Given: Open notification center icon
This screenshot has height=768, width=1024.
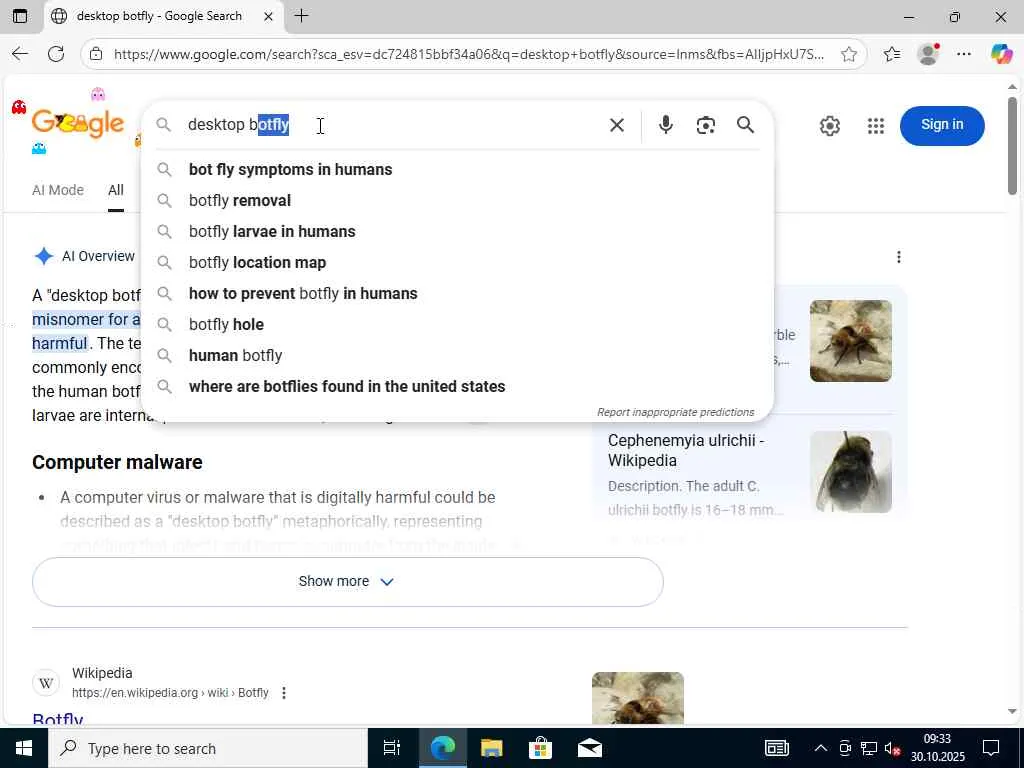Looking at the screenshot, I should pyautogui.click(x=991, y=748).
